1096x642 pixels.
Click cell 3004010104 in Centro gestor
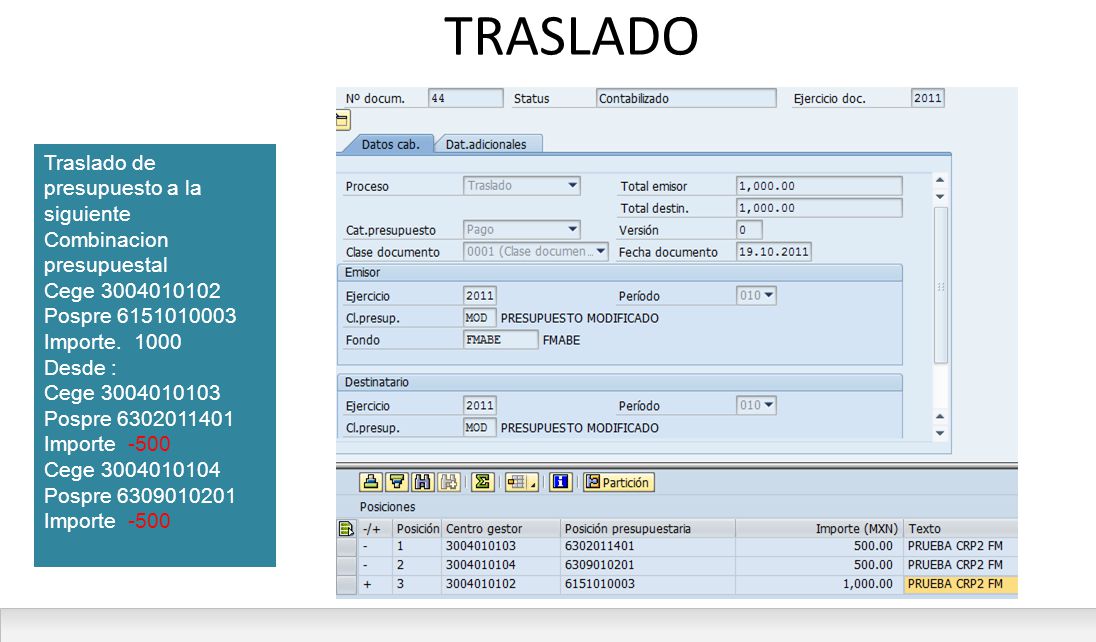tap(500, 565)
